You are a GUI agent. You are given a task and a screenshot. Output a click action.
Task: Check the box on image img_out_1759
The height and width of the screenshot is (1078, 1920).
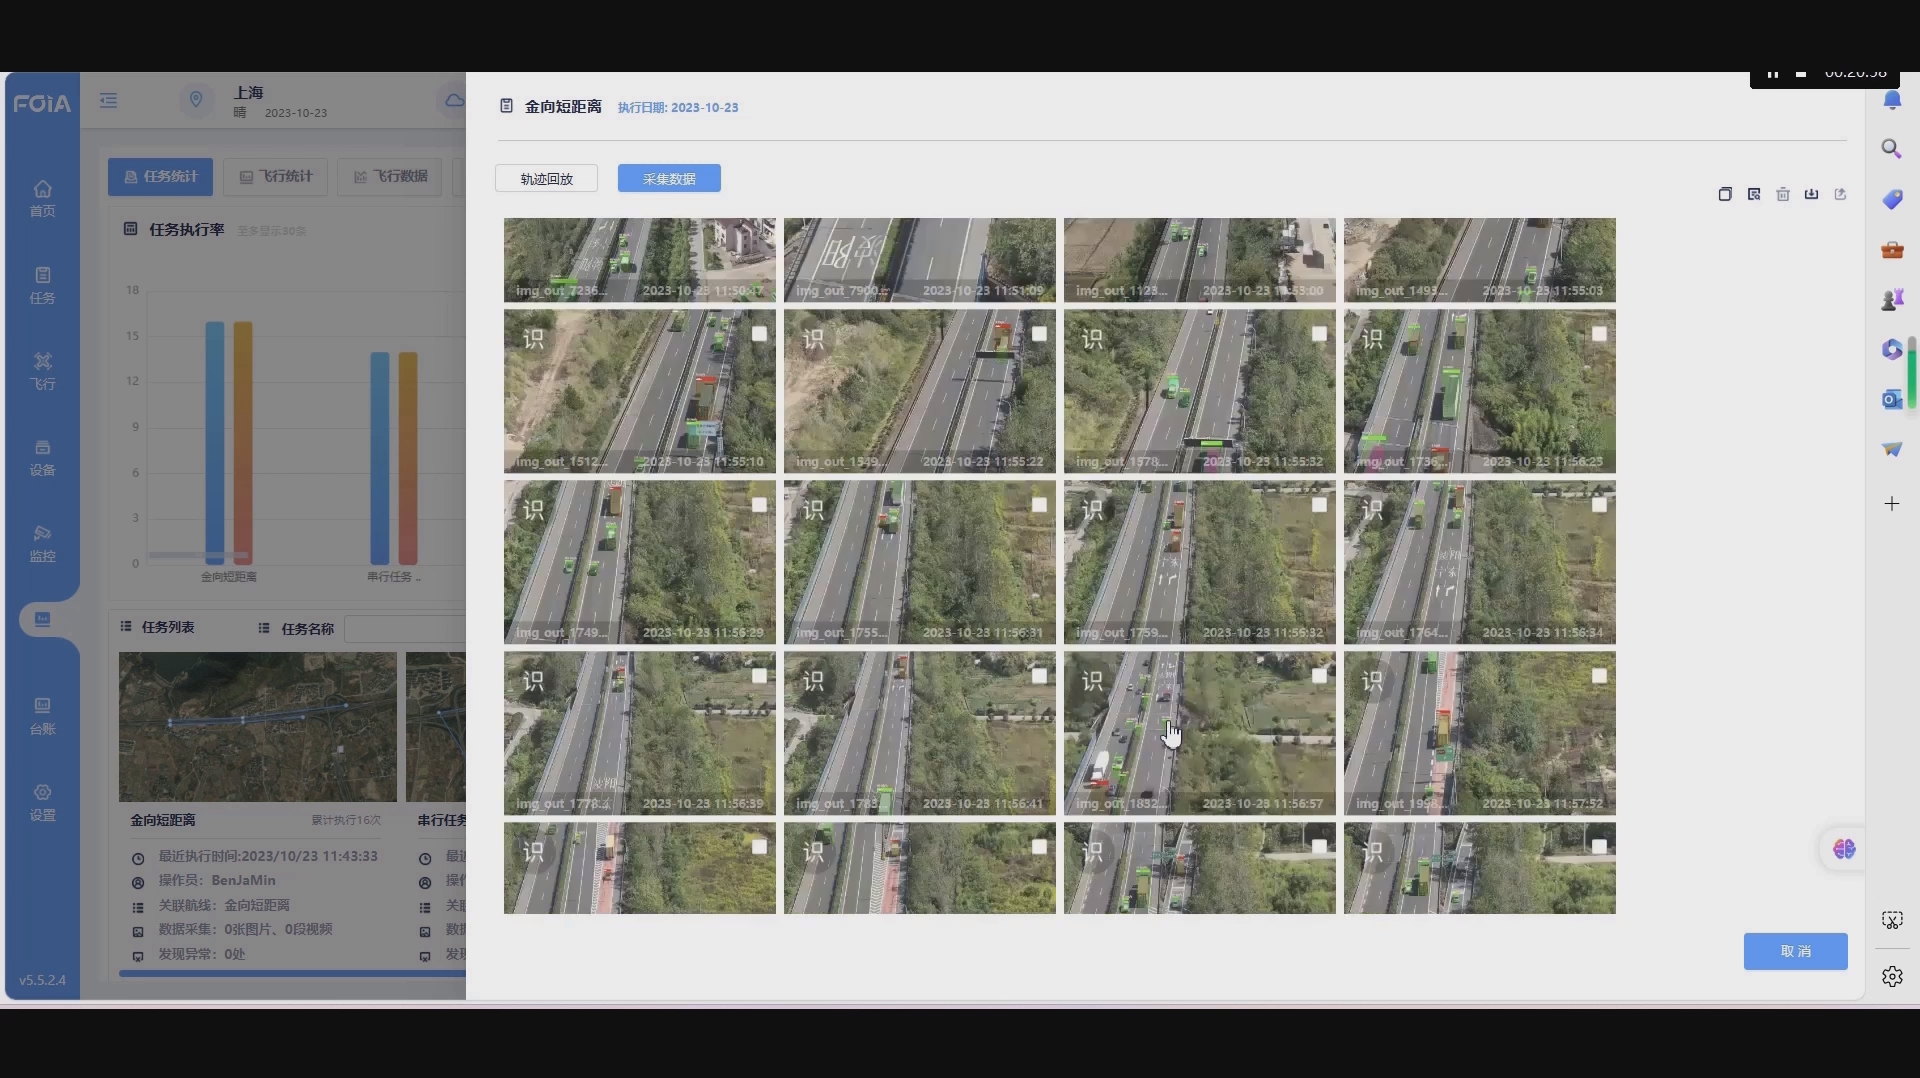[x=1319, y=506]
